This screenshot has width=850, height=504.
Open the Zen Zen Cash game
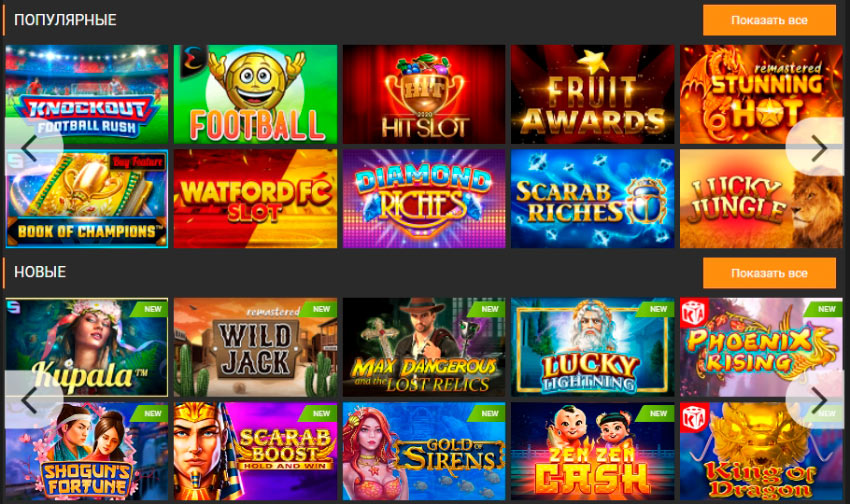[x=593, y=451]
